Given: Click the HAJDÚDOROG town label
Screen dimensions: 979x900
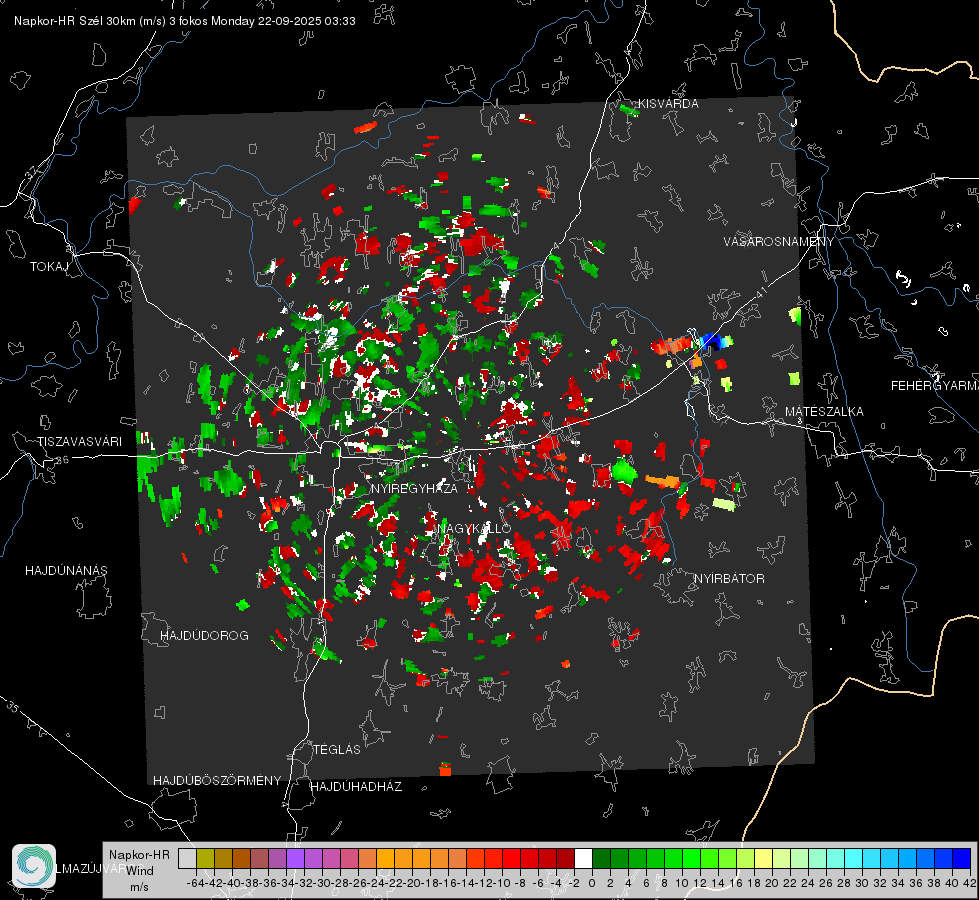Looking at the screenshot, I should point(204,635).
